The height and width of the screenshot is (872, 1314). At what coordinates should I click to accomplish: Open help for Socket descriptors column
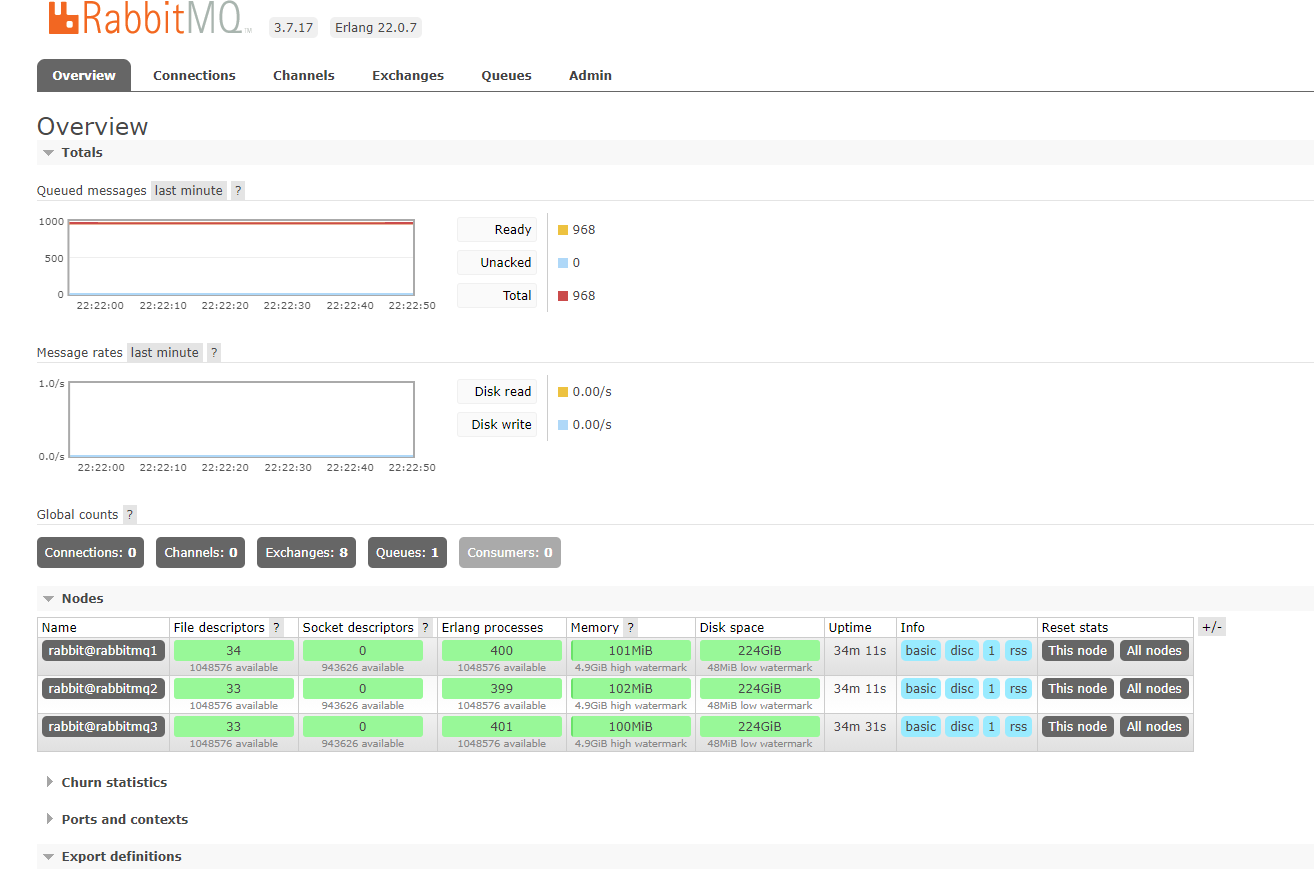click(x=425, y=627)
